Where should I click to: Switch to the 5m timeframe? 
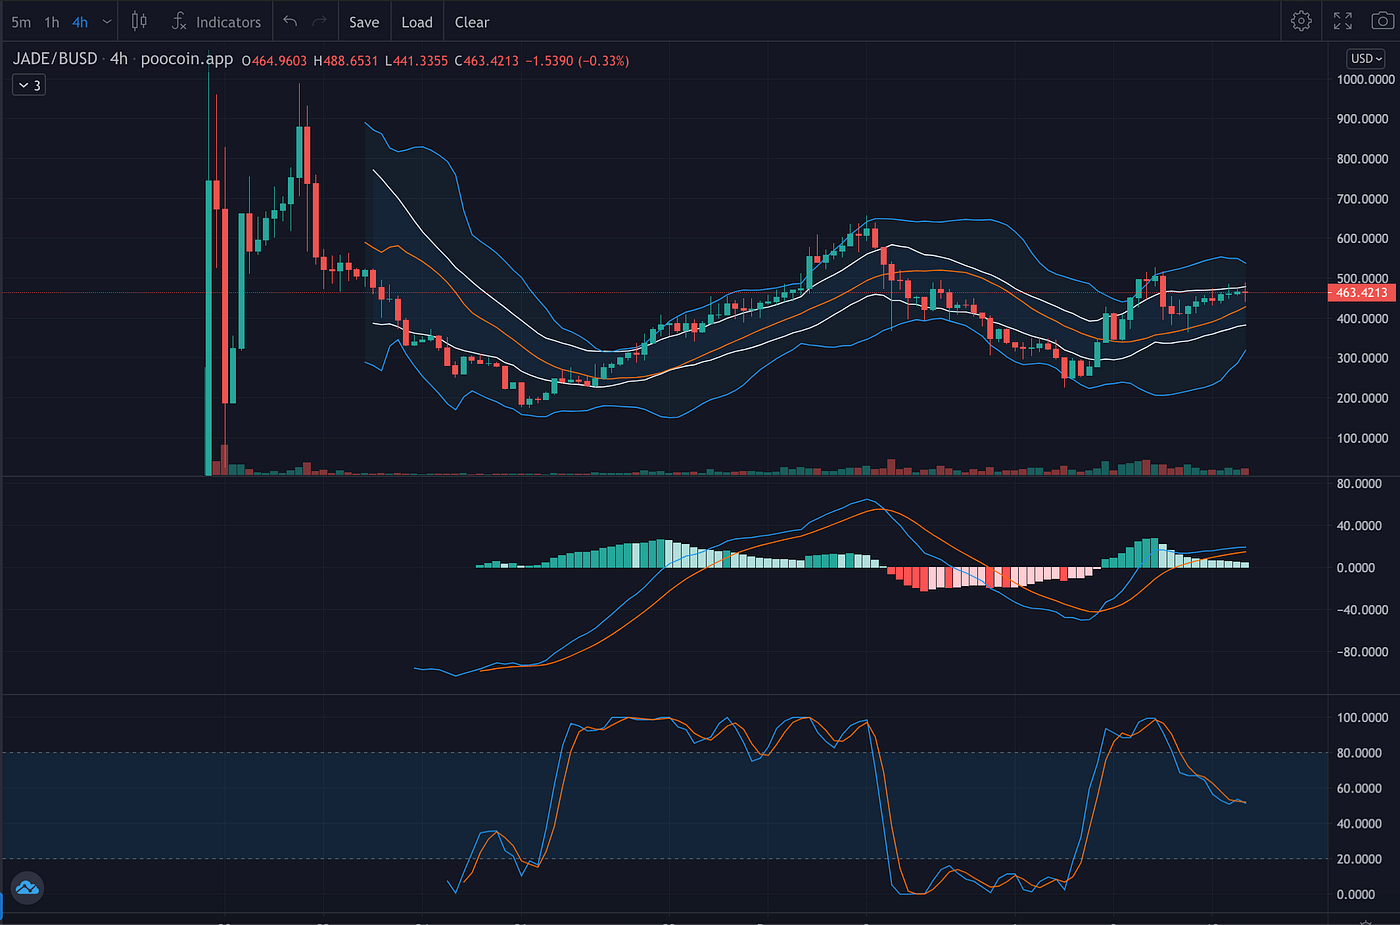coord(21,22)
